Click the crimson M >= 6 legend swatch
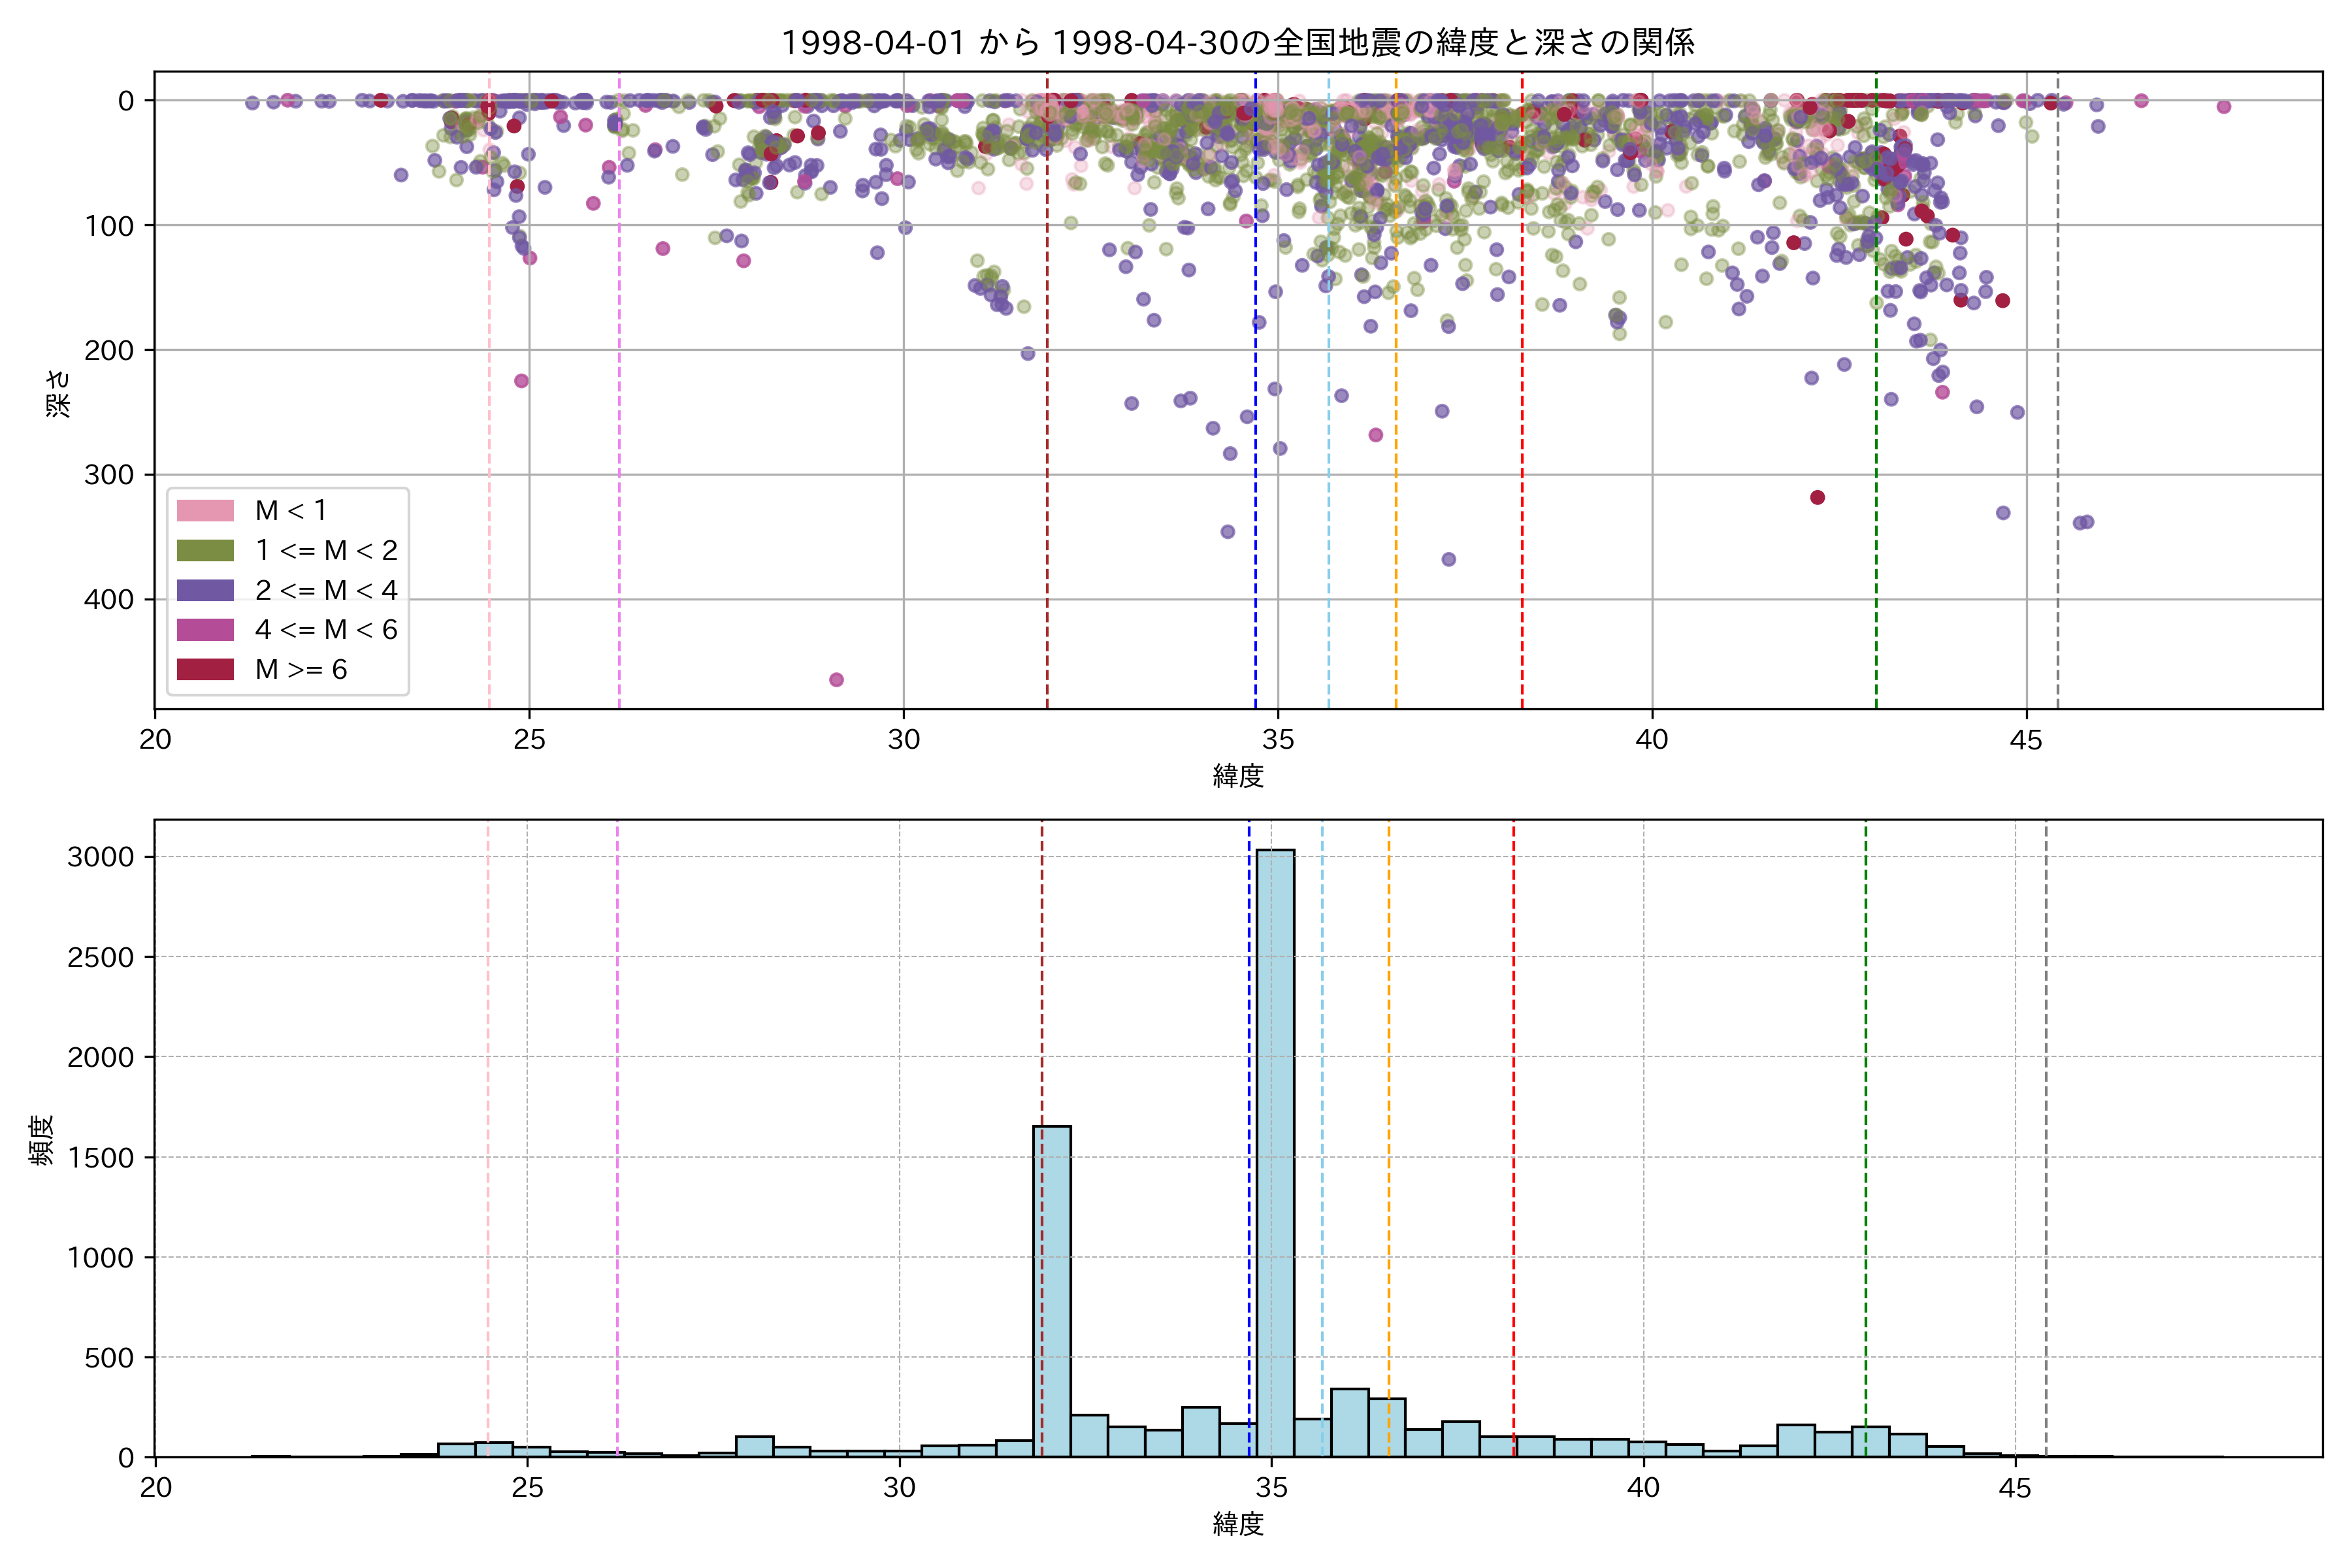 pyautogui.click(x=205, y=669)
